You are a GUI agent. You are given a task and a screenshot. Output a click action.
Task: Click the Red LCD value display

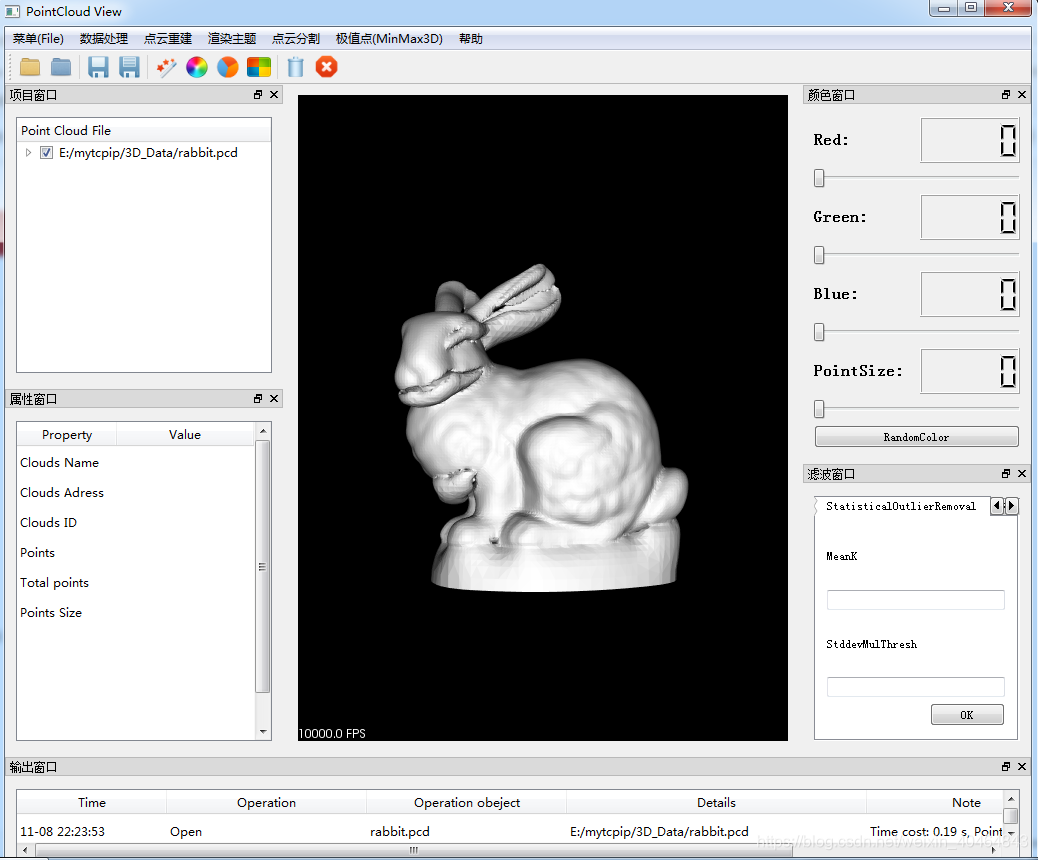point(970,140)
